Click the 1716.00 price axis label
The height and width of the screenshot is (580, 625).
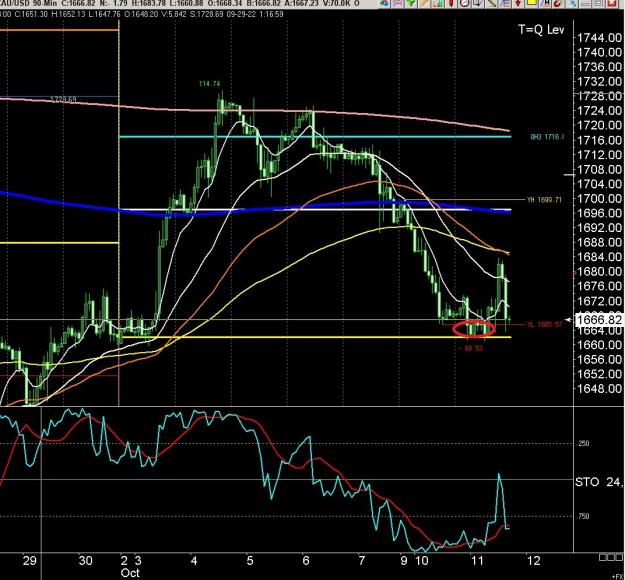pos(599,140)
